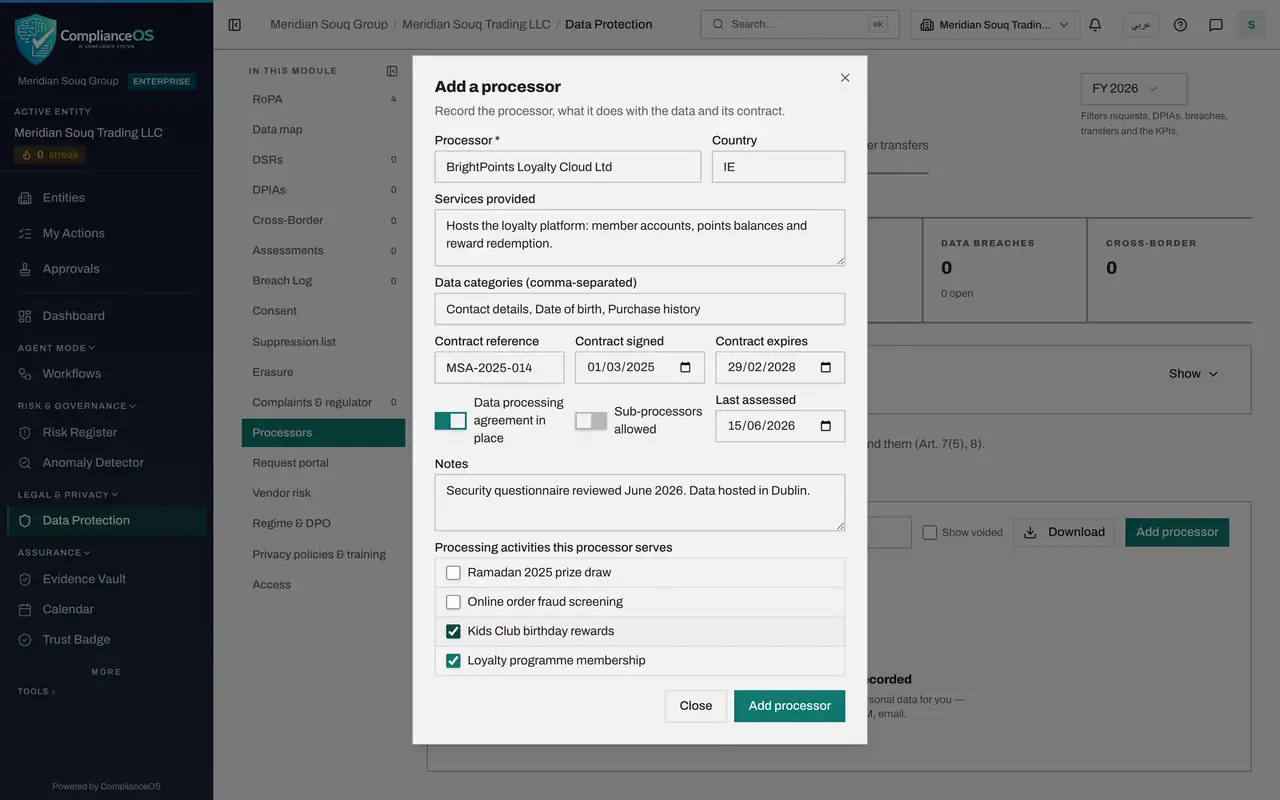Enable Sub-processors allowed switch
Screen dimensions: 1280x800
[591, 421]
